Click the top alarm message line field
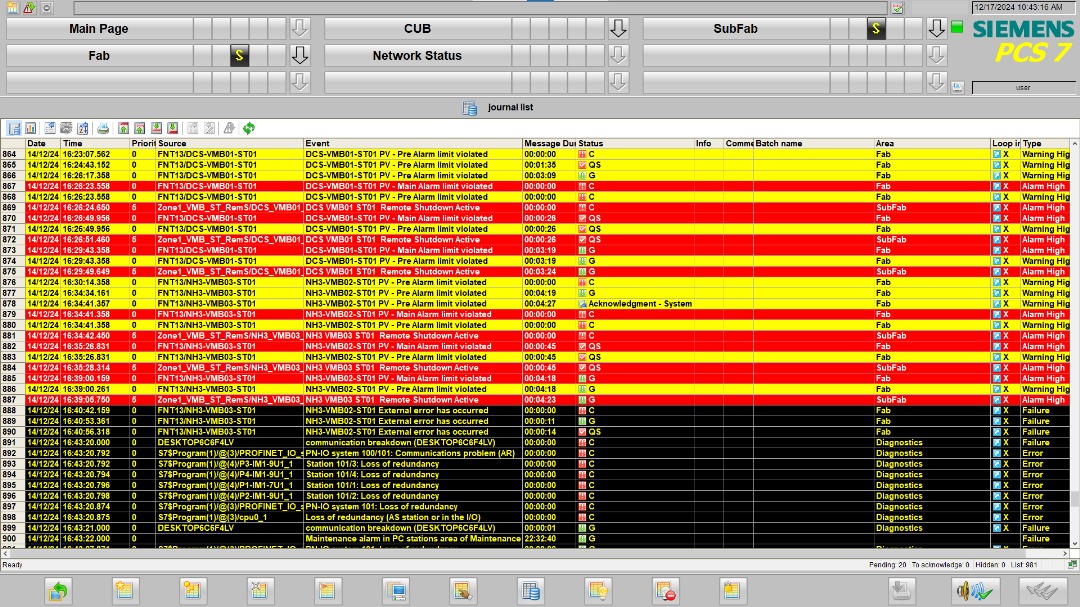 [x=480, y=8]
